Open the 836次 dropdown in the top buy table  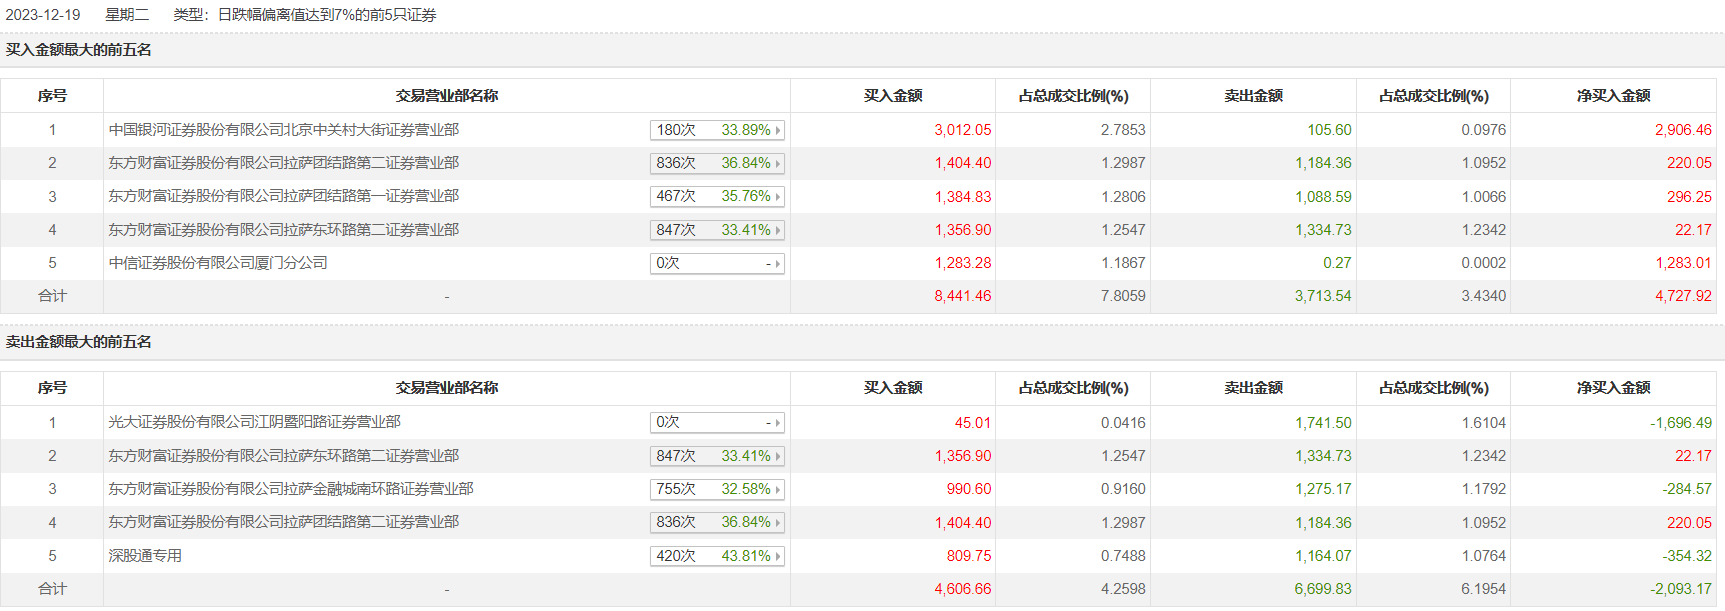[x=716, y=163]
